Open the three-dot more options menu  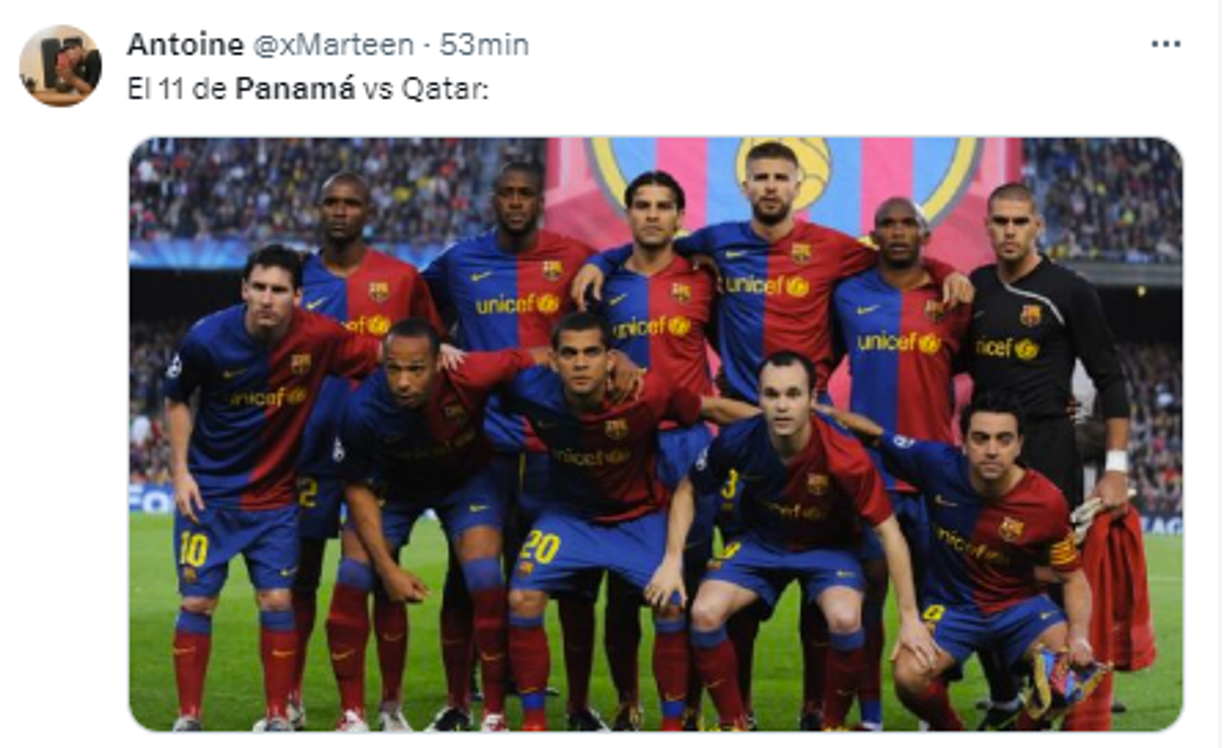1165,45
